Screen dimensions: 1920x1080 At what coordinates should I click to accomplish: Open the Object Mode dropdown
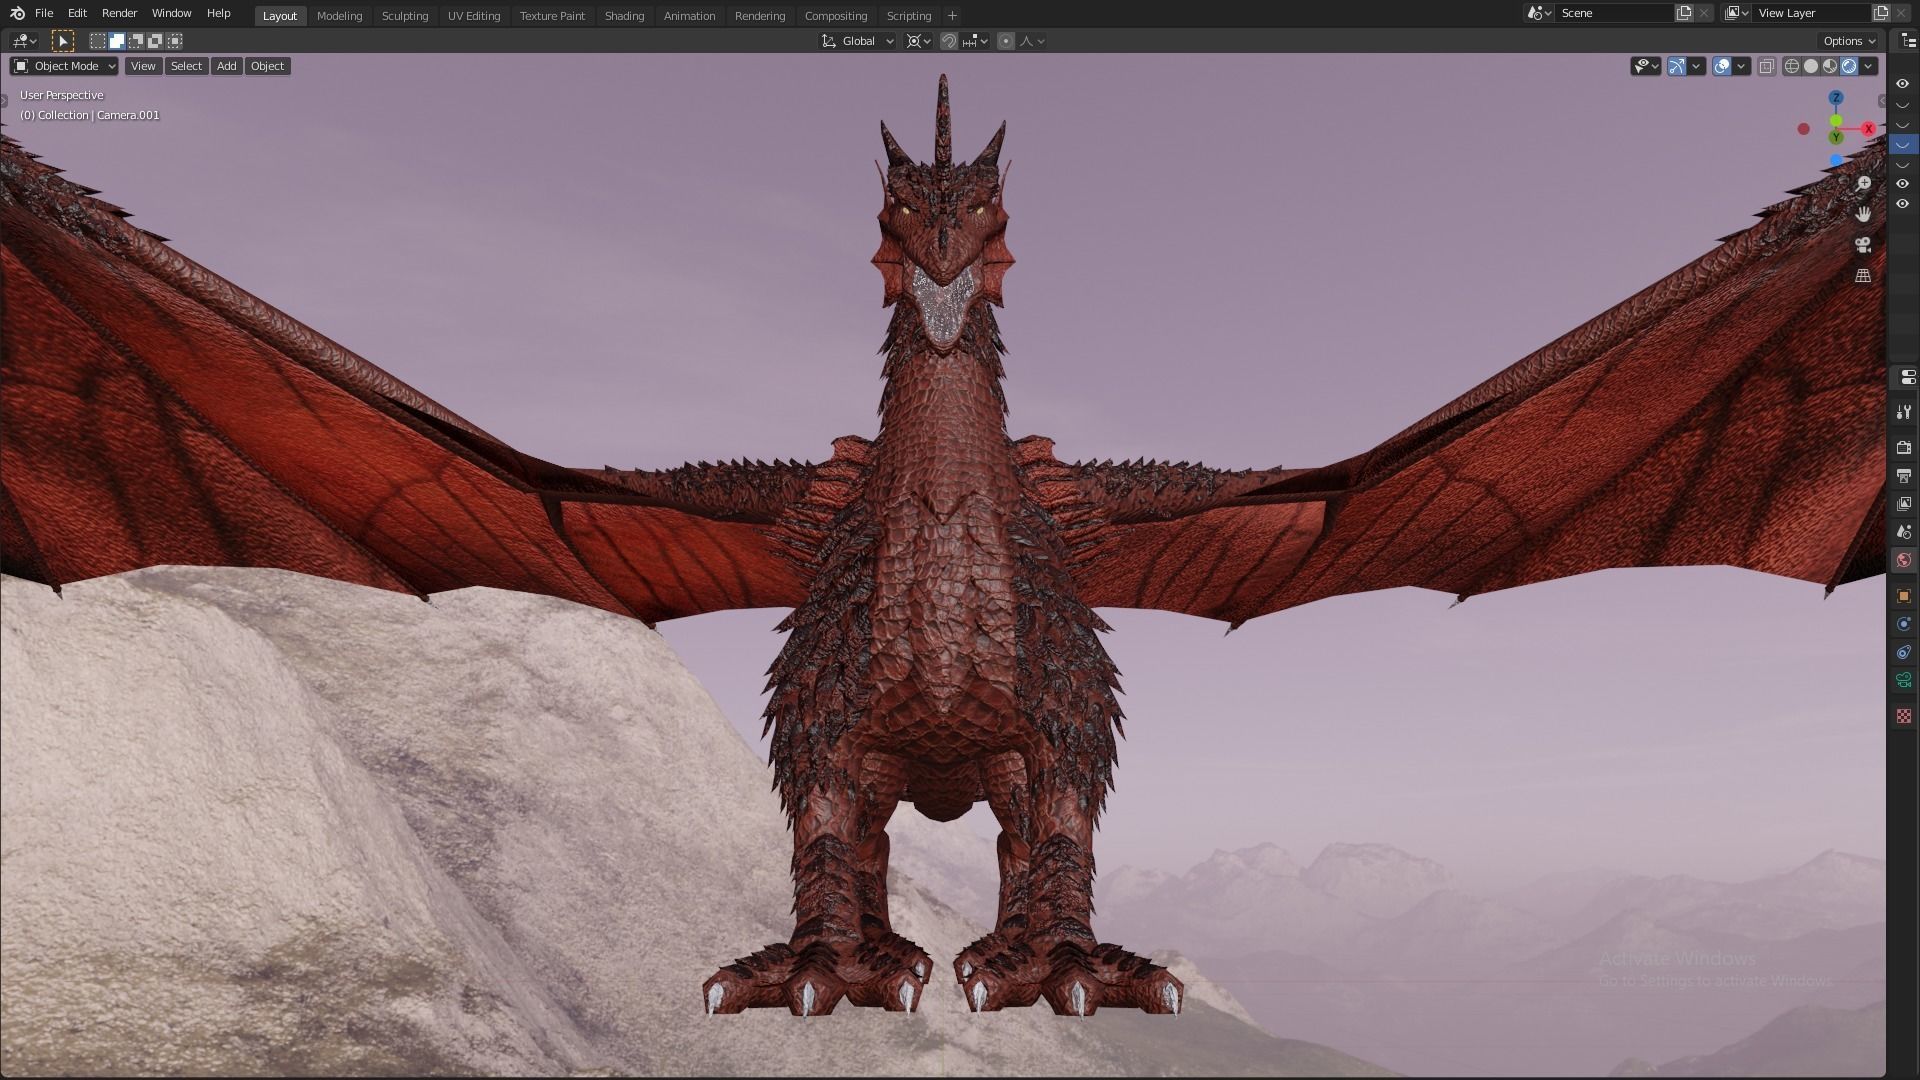pos(64,66)
